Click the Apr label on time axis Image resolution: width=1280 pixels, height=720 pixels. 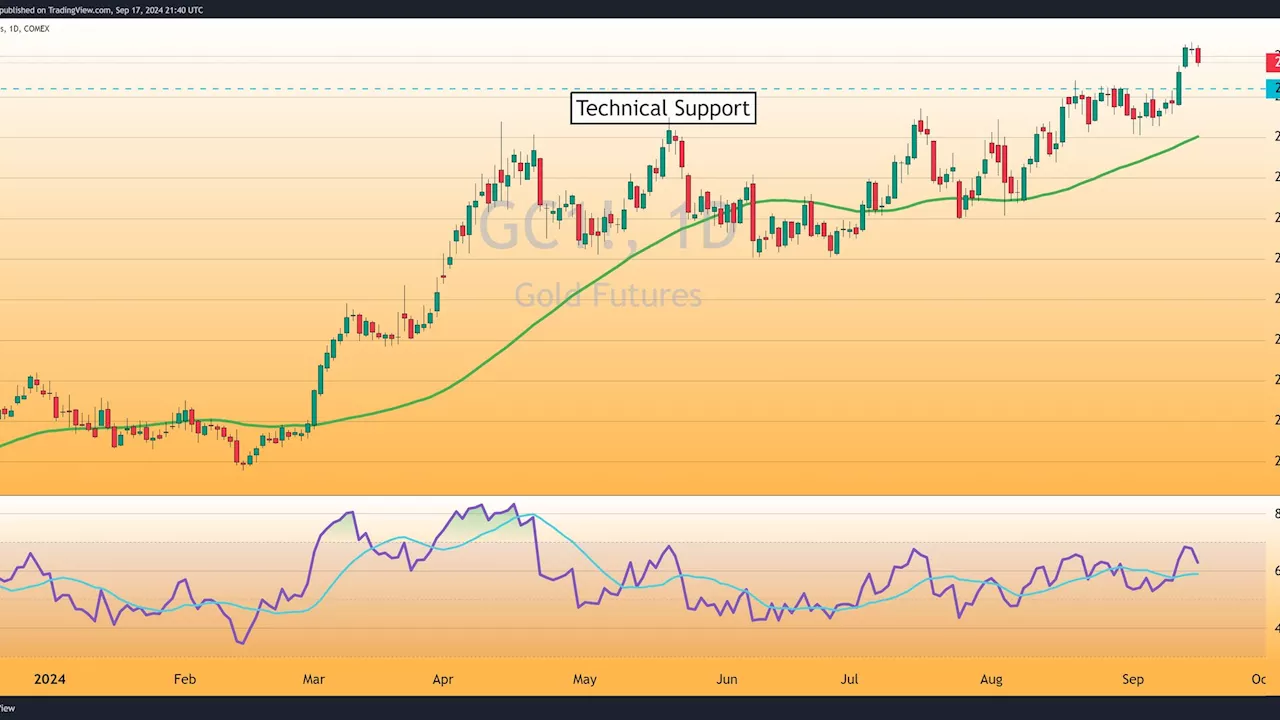point(442,679)
